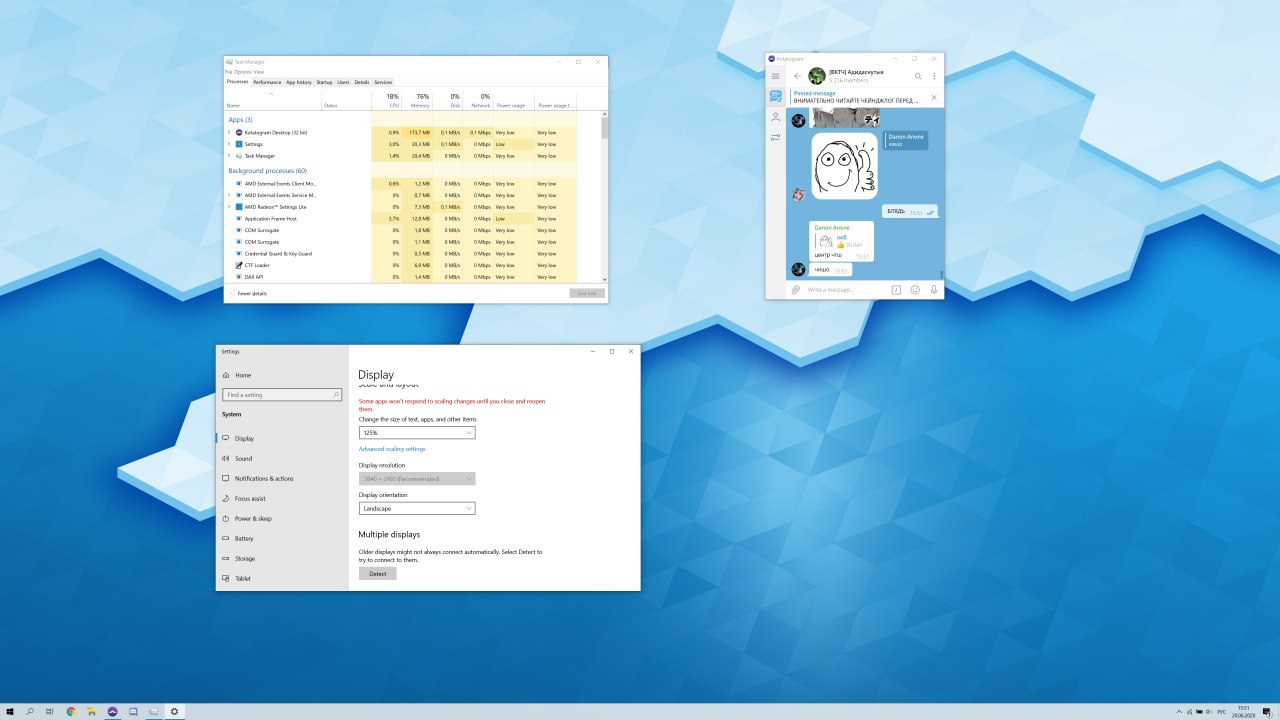This screenshot has height=720, width=1280.
Task: Open Storage settings
Action: [x=282, y=558]
